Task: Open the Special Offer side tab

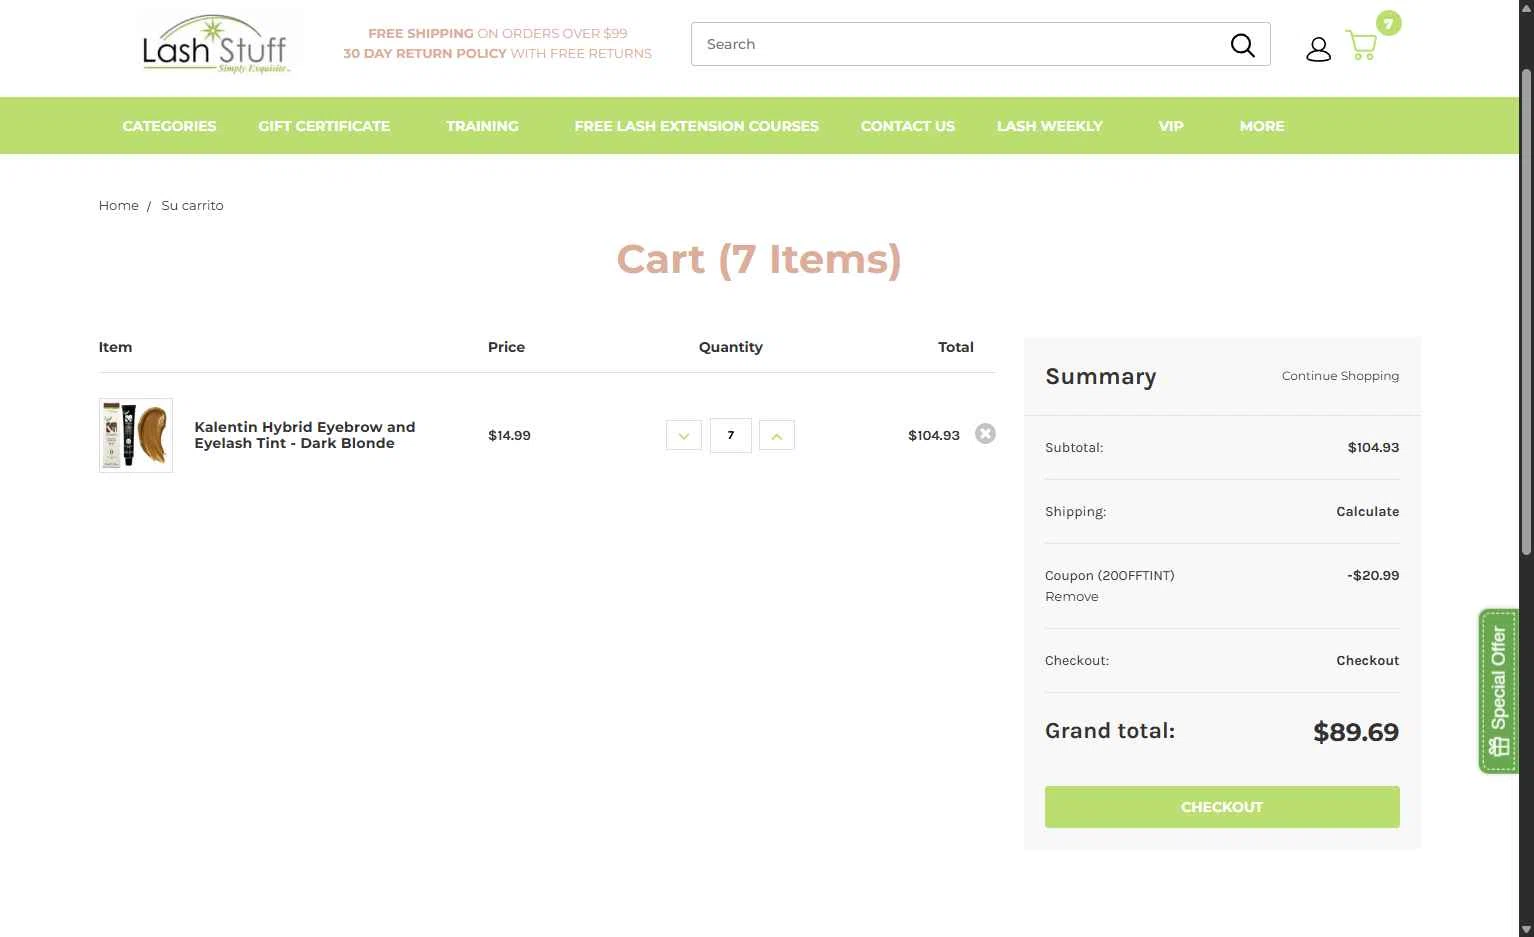Action: (1498, 691)
